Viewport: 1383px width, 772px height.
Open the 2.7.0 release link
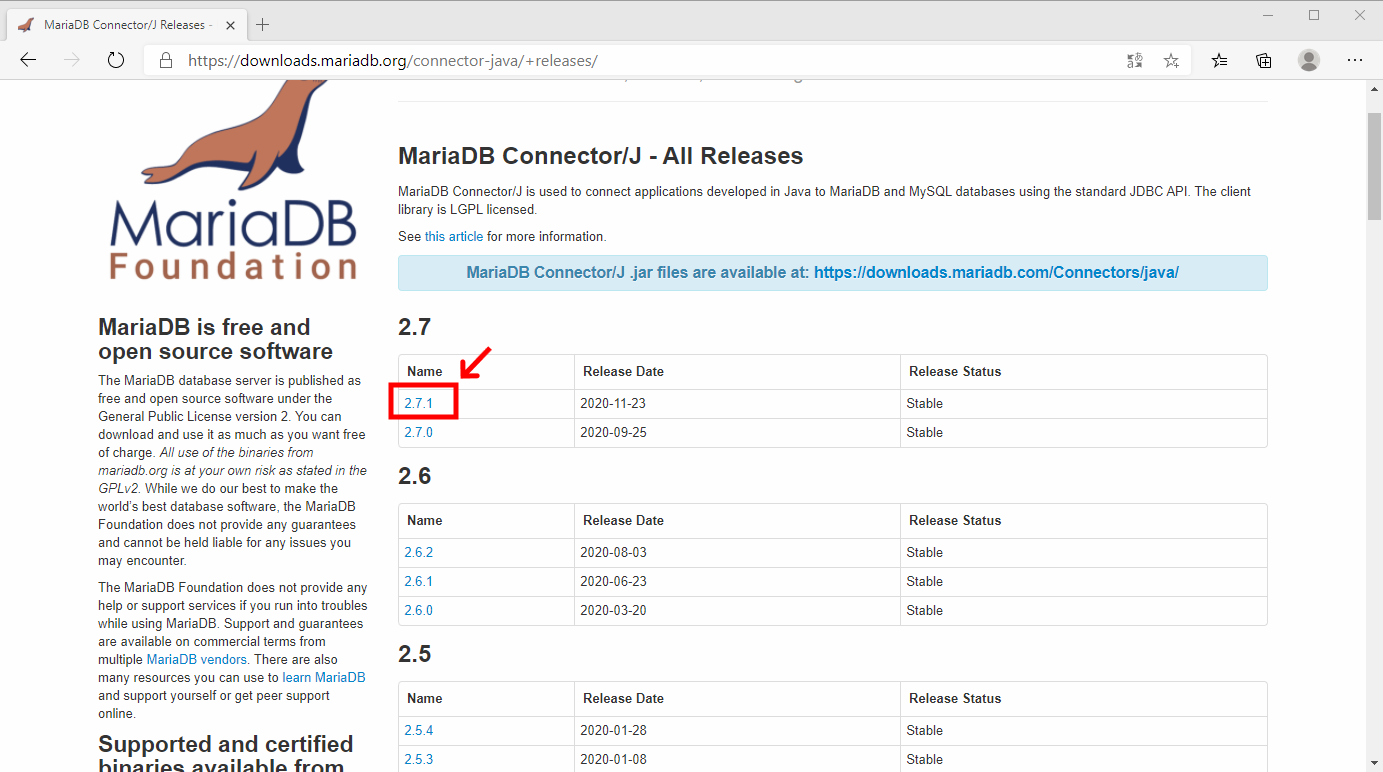coord(419,433)
